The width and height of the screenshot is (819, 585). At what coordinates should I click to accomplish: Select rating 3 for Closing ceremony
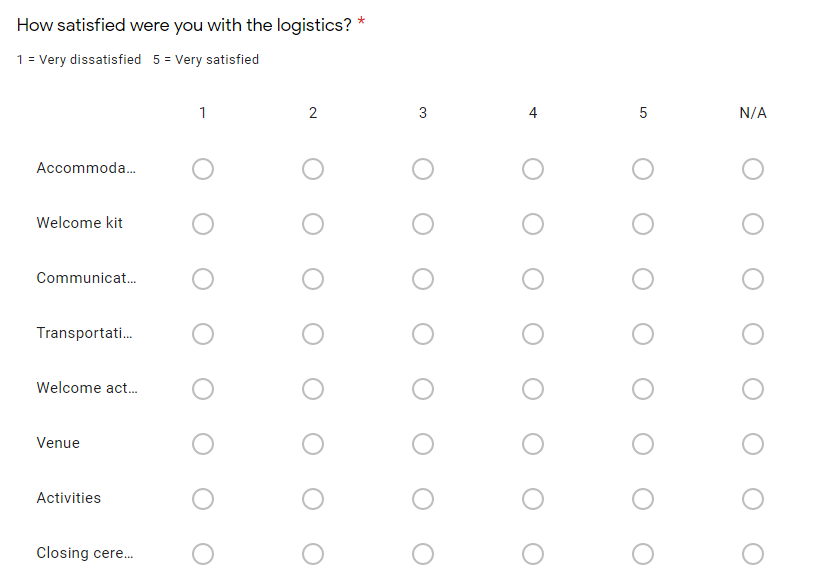coord(423,554)
